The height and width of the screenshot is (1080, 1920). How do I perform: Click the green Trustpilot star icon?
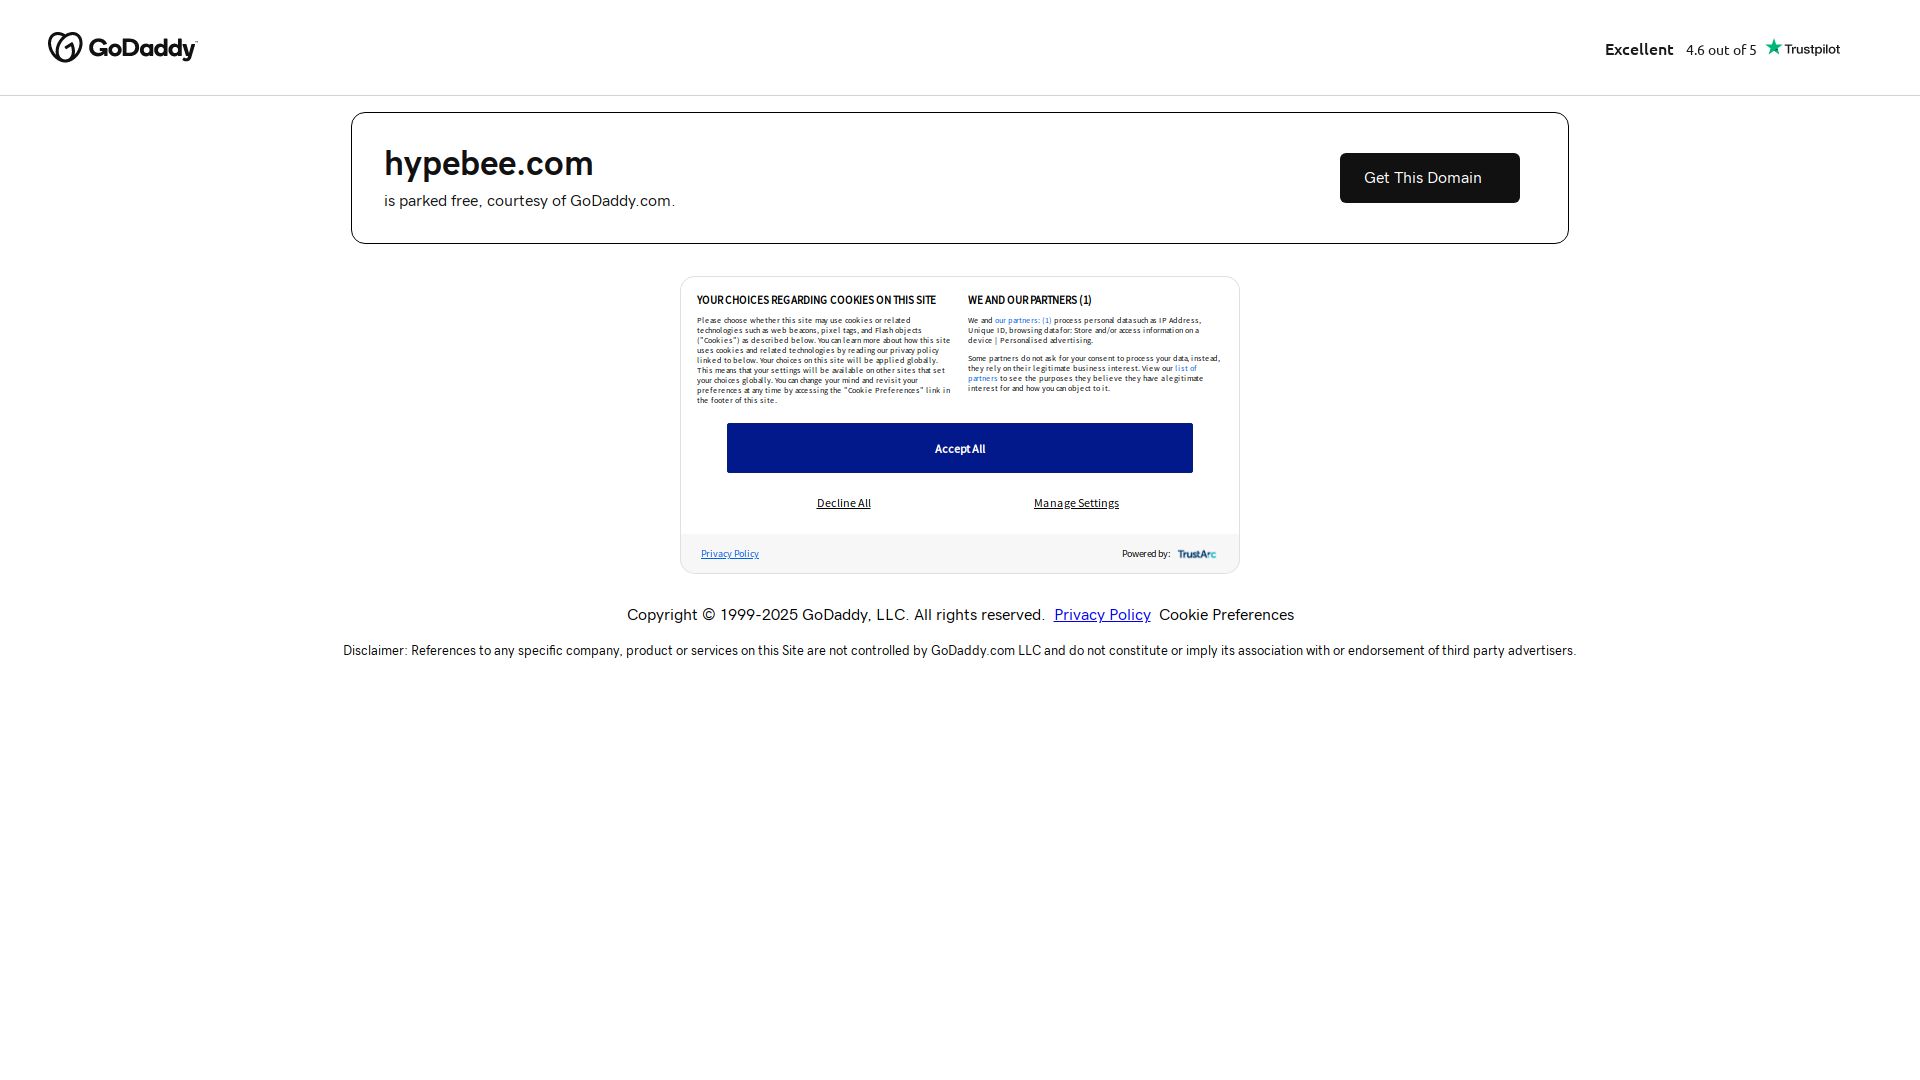click(x=1773, y=47)
